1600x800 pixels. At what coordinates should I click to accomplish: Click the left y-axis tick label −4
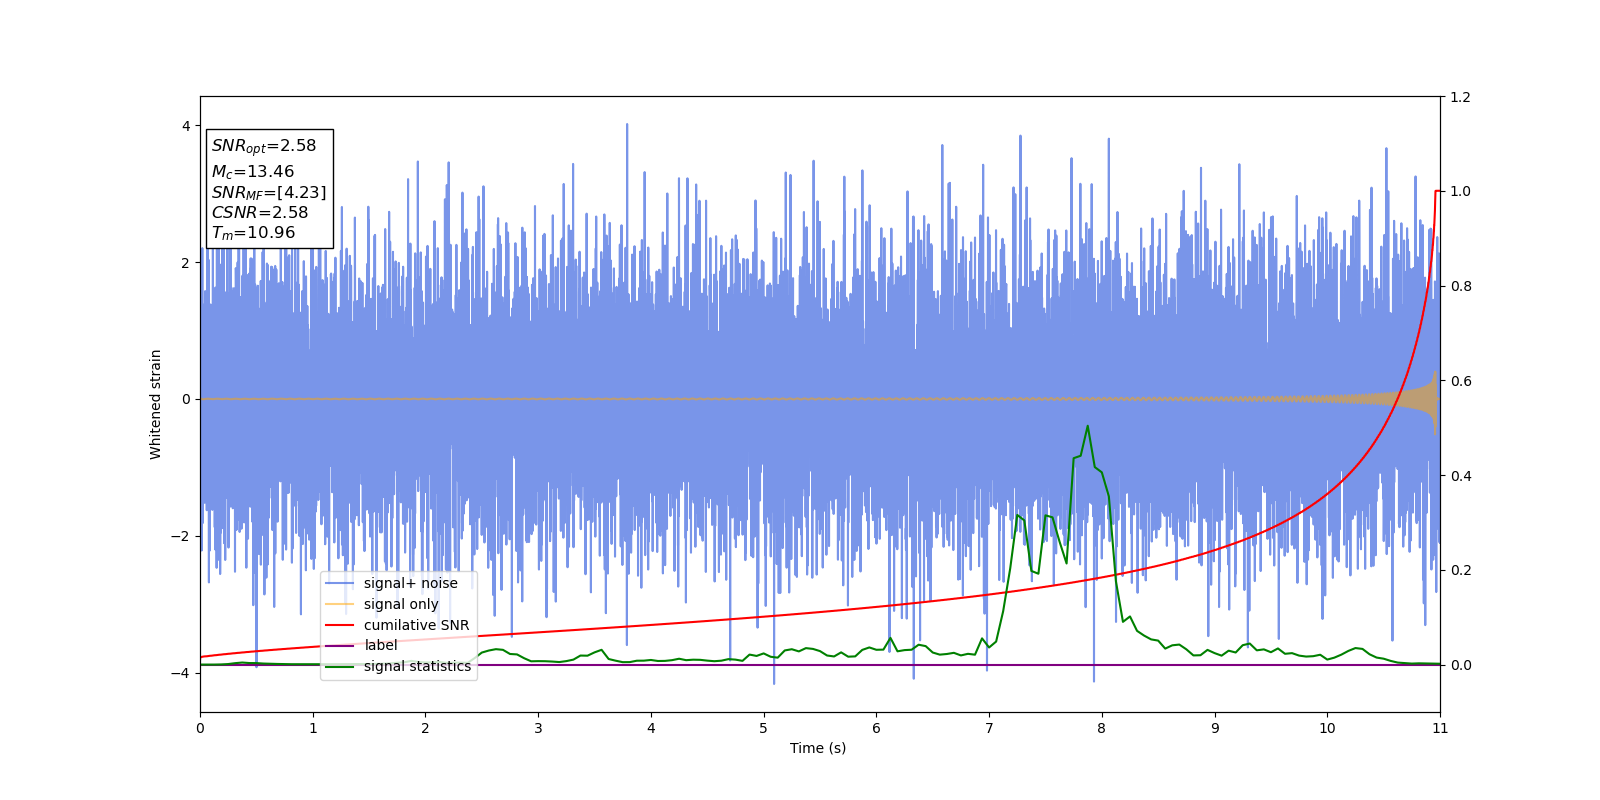pyautogui.click(x=181, y=673)
